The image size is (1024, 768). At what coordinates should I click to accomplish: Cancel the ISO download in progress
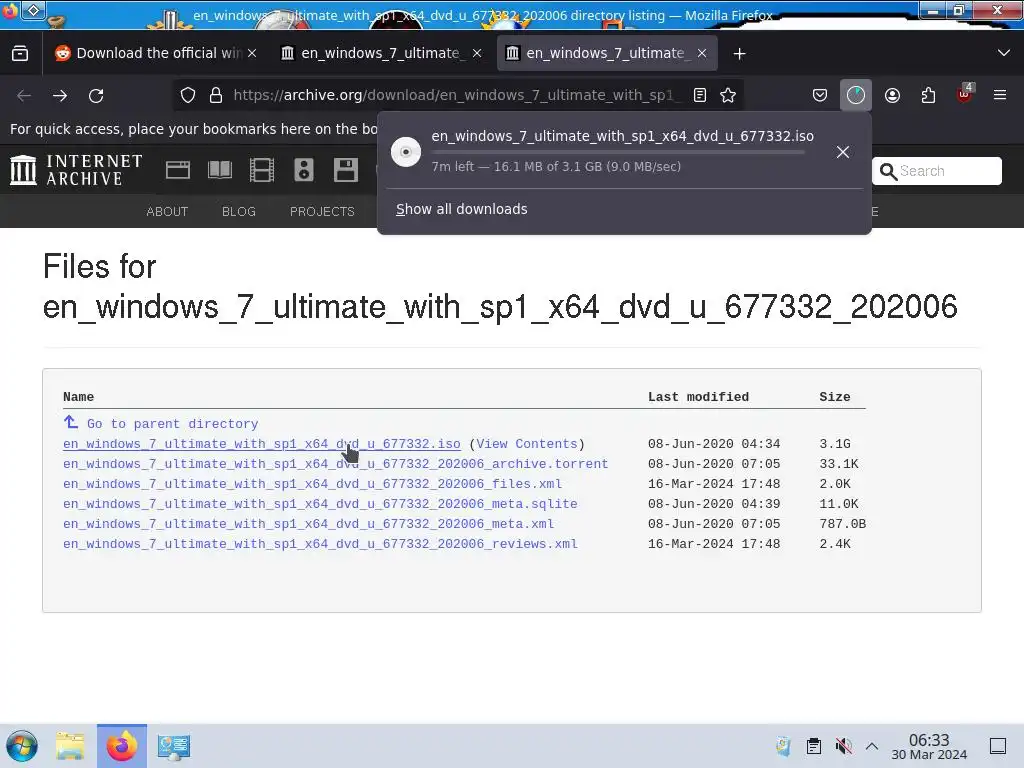click(x=842, y=152)
